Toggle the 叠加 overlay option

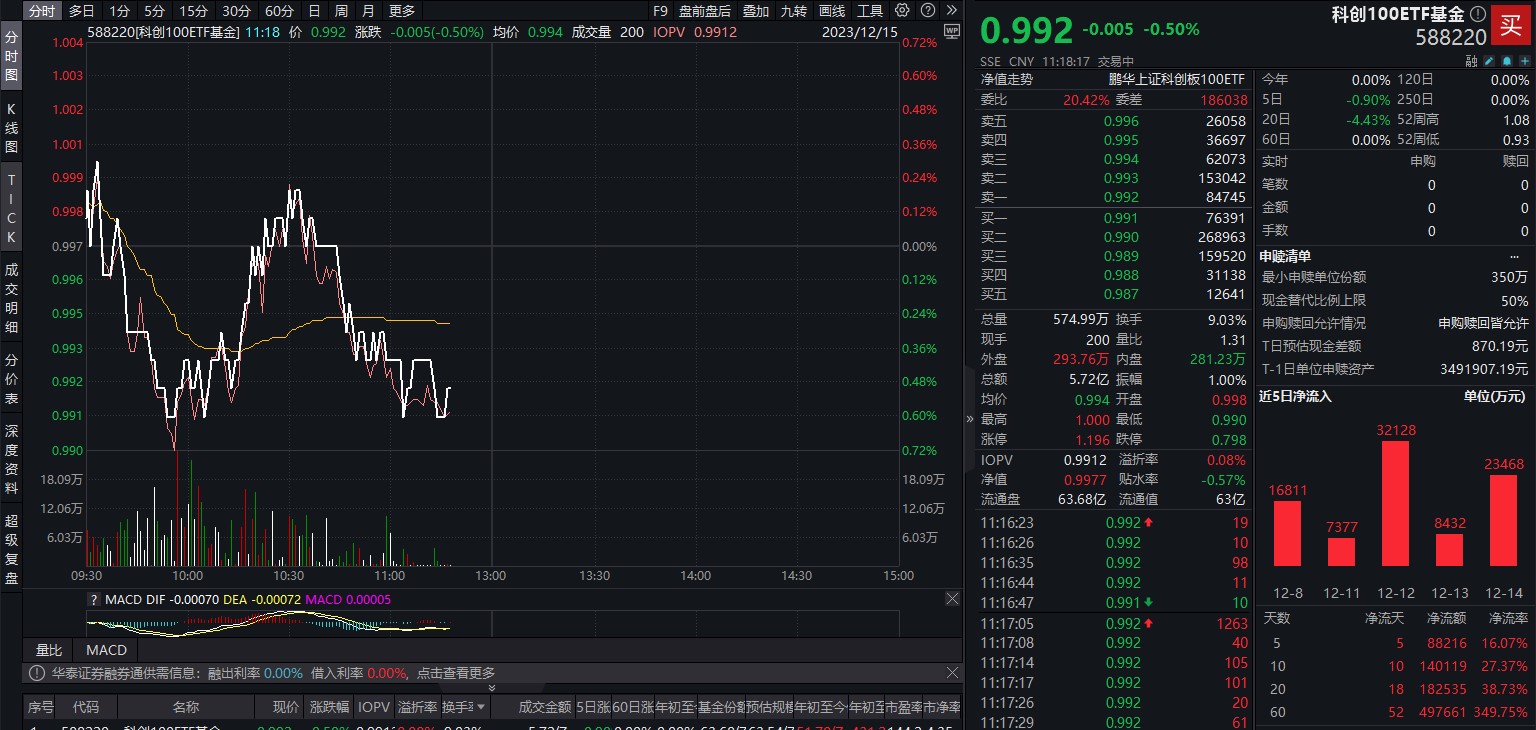tap(756, 11)
